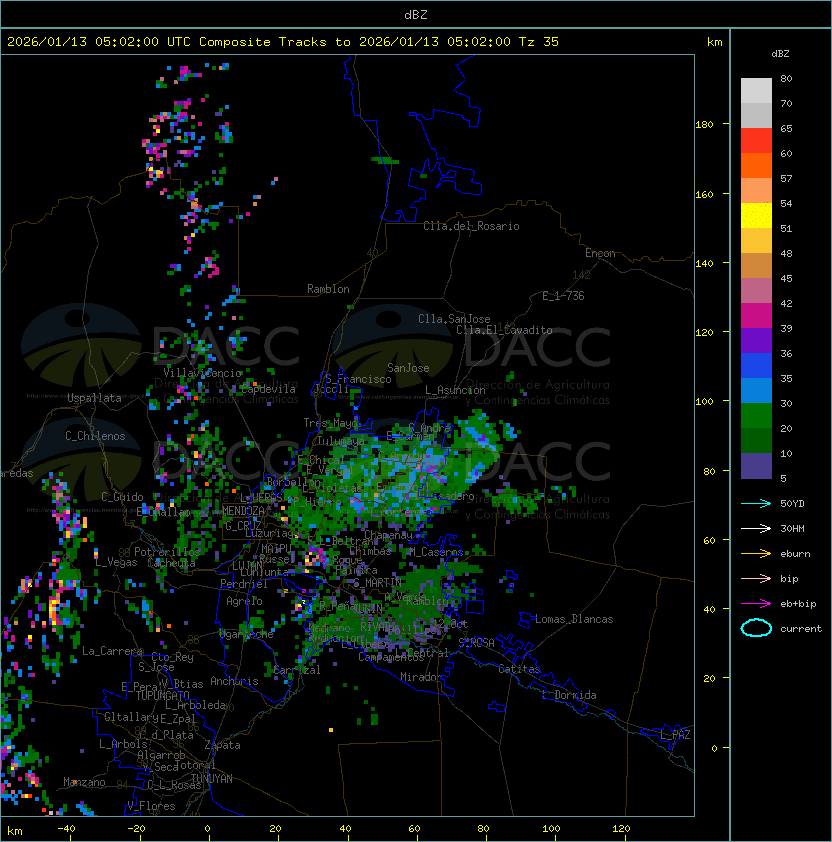Click the 180 tick on the right km axis
The image size is (832, 842).
[704, 125]
